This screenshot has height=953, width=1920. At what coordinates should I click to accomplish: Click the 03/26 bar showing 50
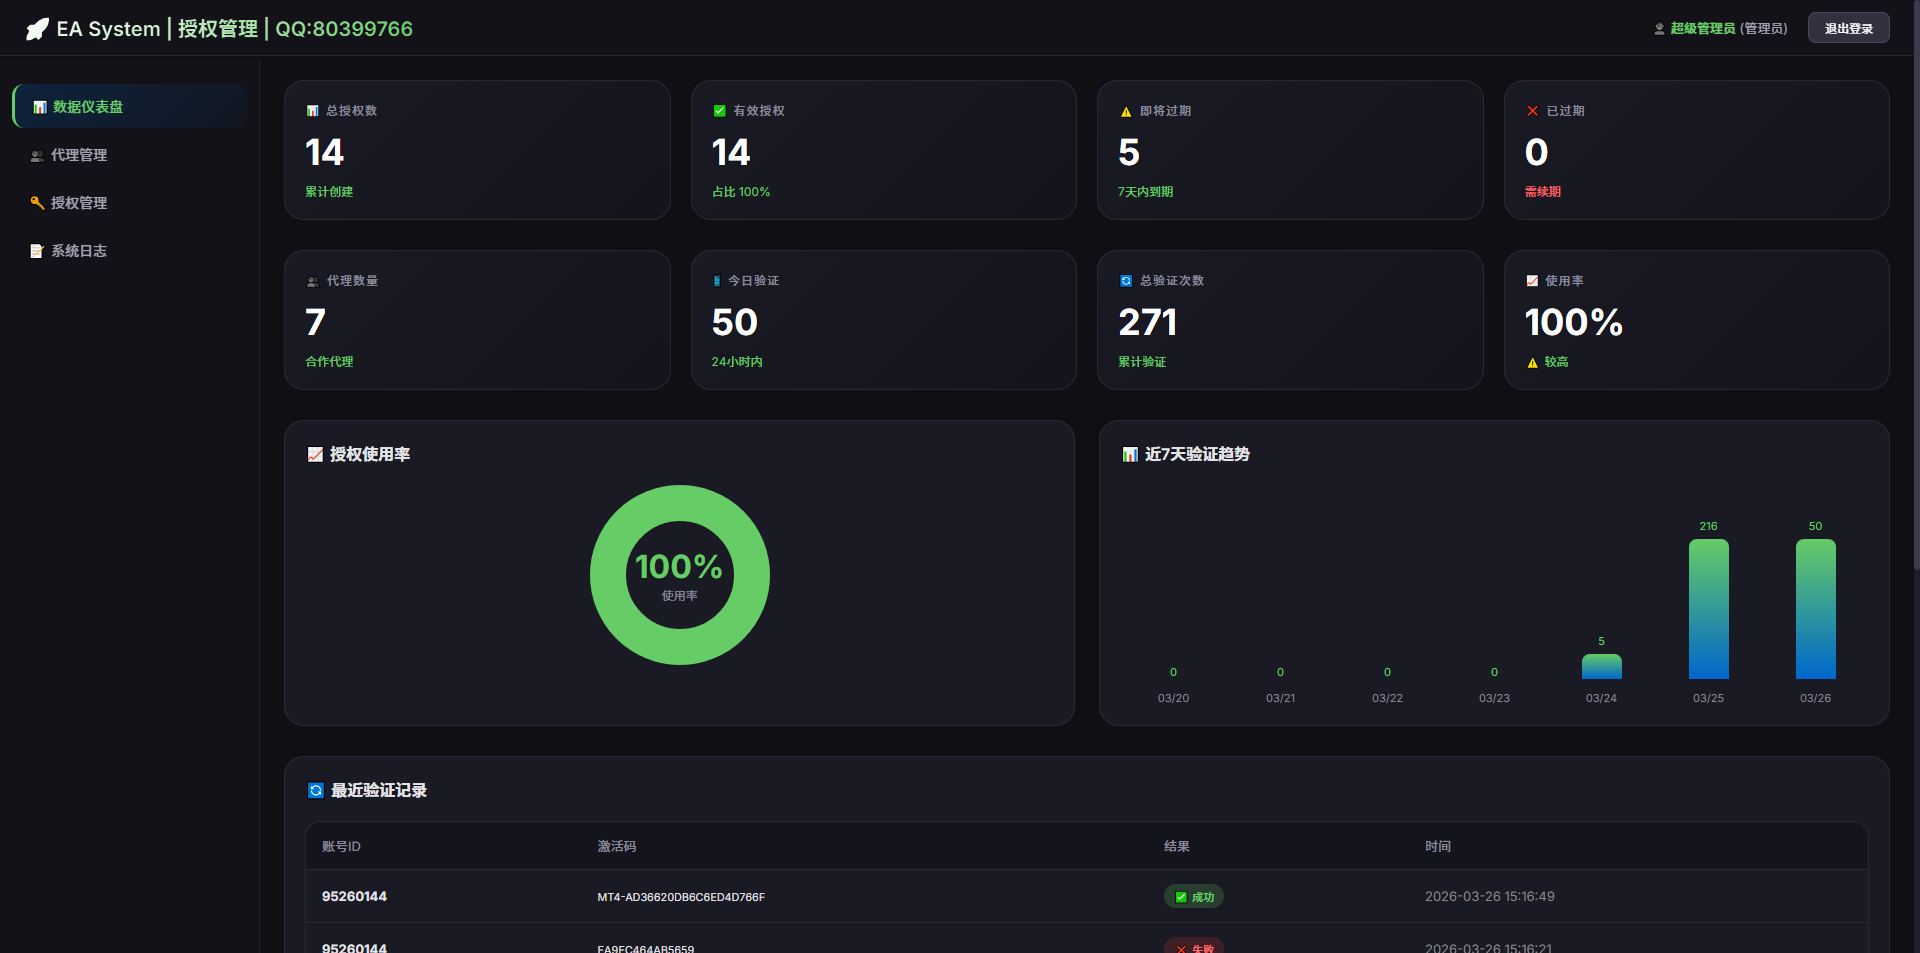[x=1815, y=609]
